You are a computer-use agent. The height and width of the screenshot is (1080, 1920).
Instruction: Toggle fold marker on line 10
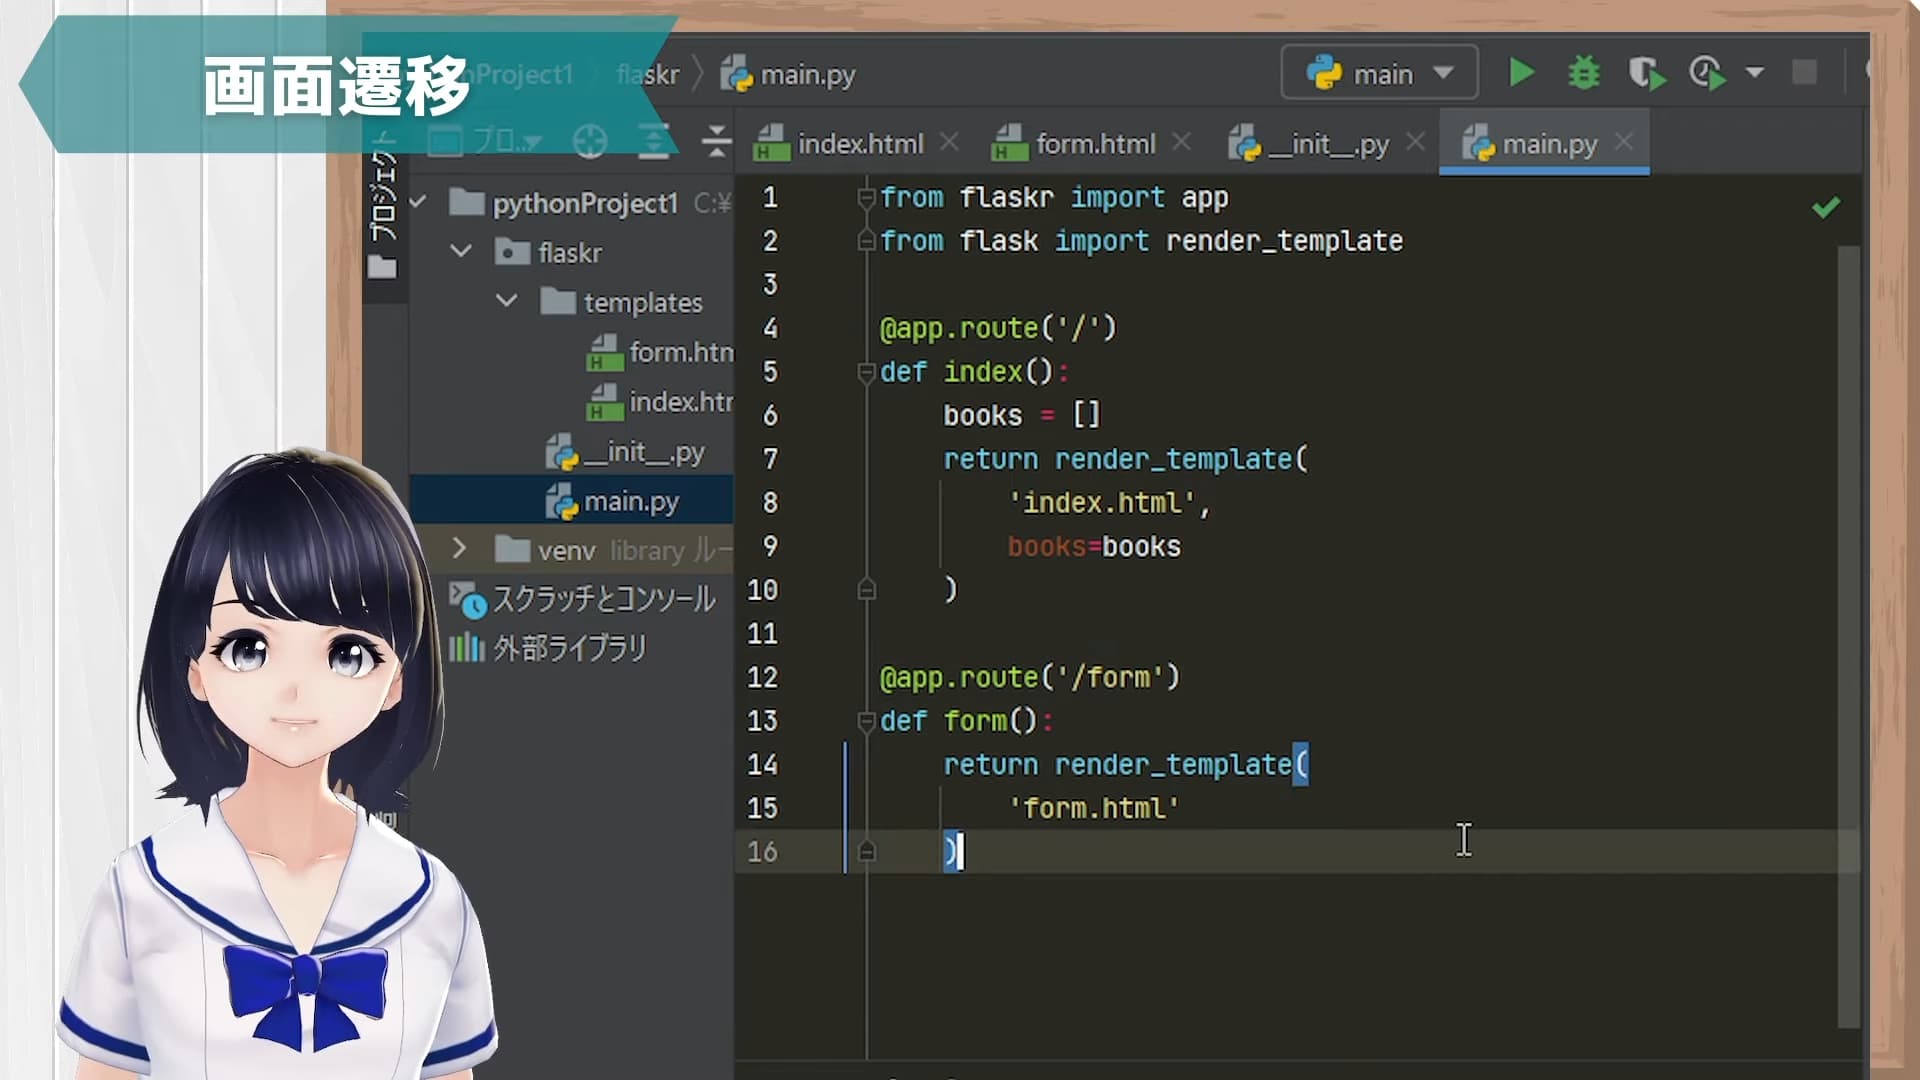(x=866, y=590)
